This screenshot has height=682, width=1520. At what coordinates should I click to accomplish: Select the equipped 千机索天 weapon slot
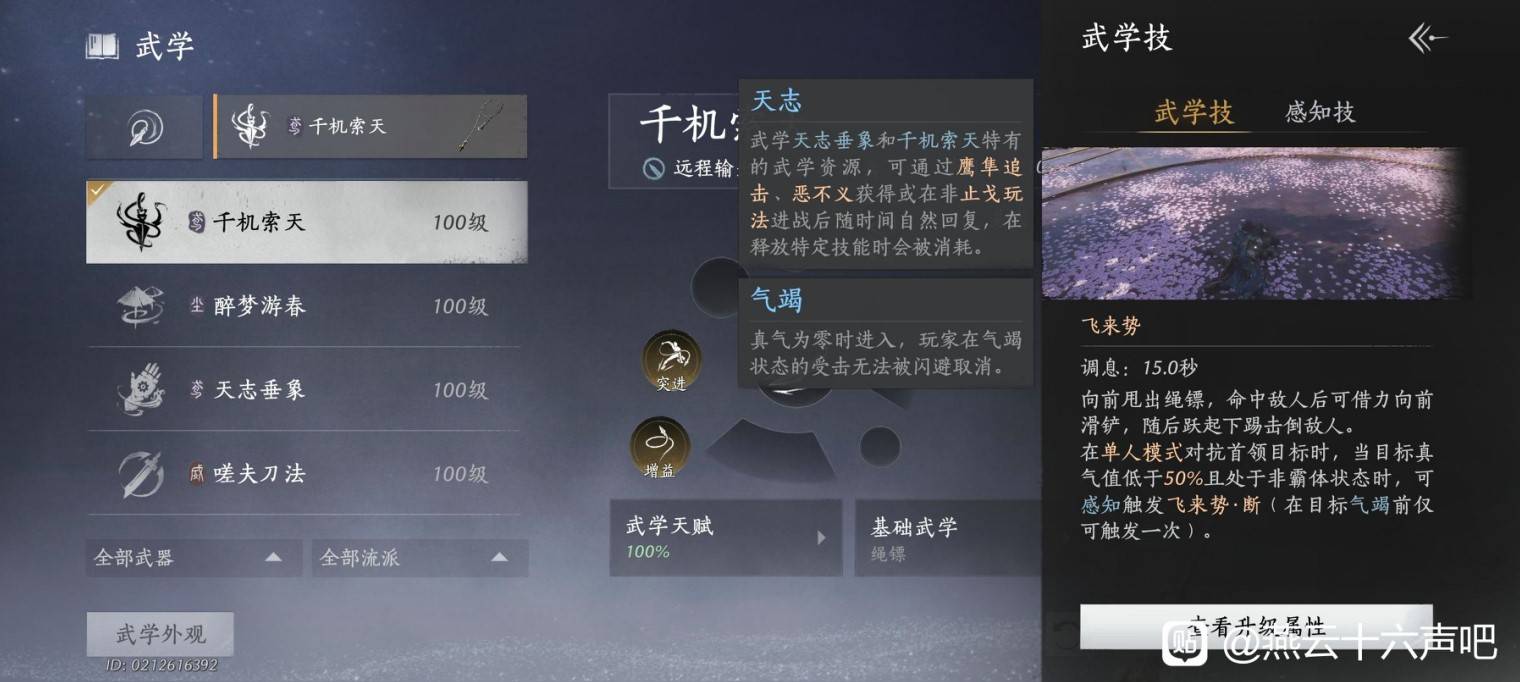click(x=370, y=127)
